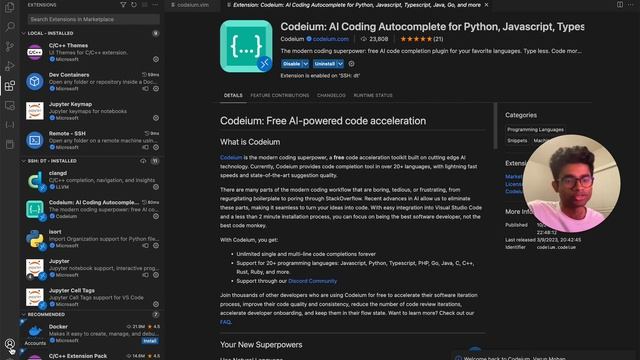This screenshot has height=360, width=640.
Task: Open the Search view in activity bar
Action: (10, 27)
